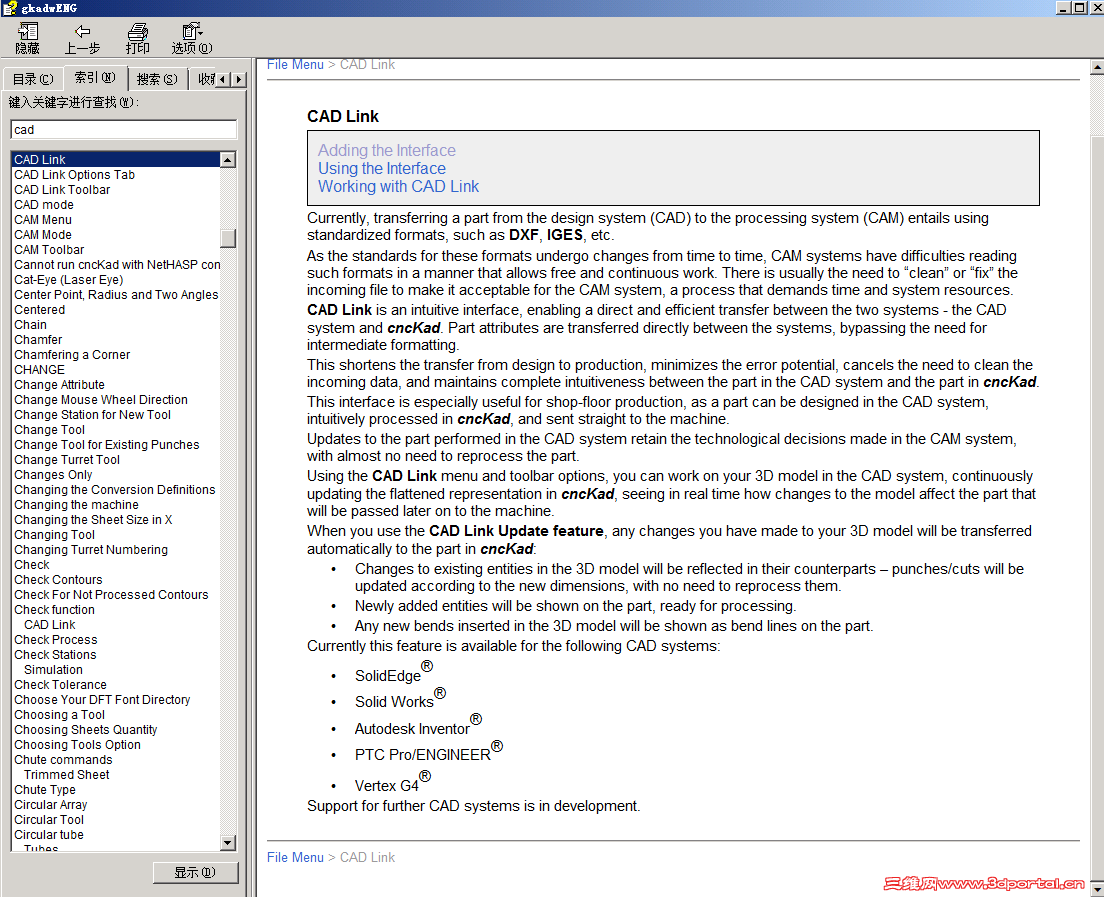This screenshot has height=897, width=1104.
Task: Click 'File Menu' breadcrumb link at top
Action: tap(295, 64)
